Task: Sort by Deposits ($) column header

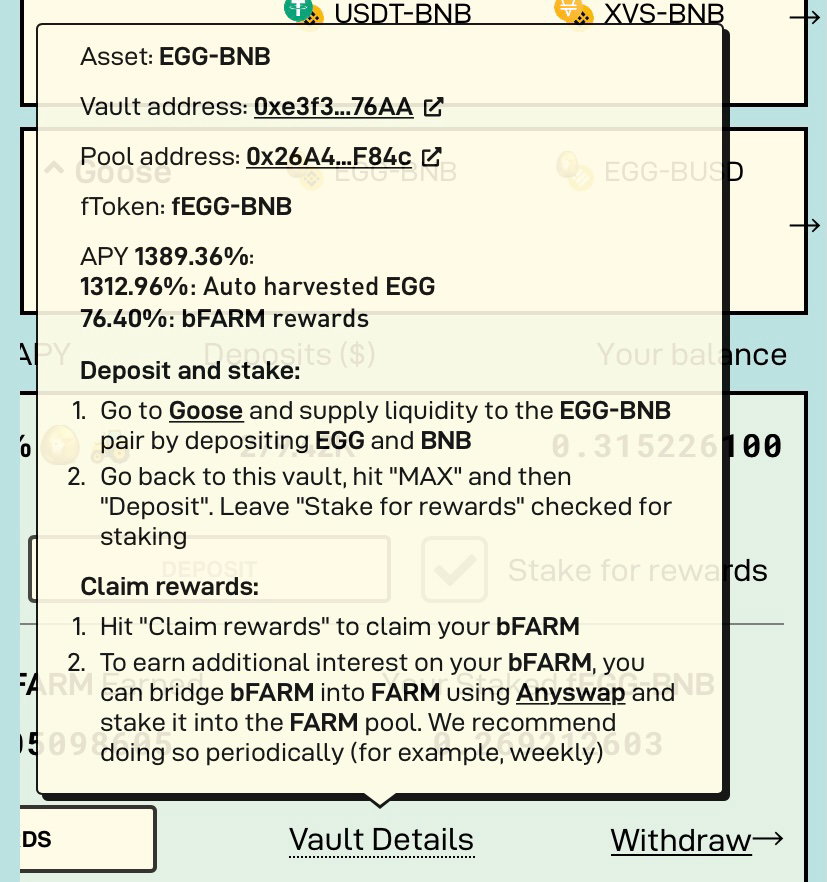Action: (x=289, y=354)
